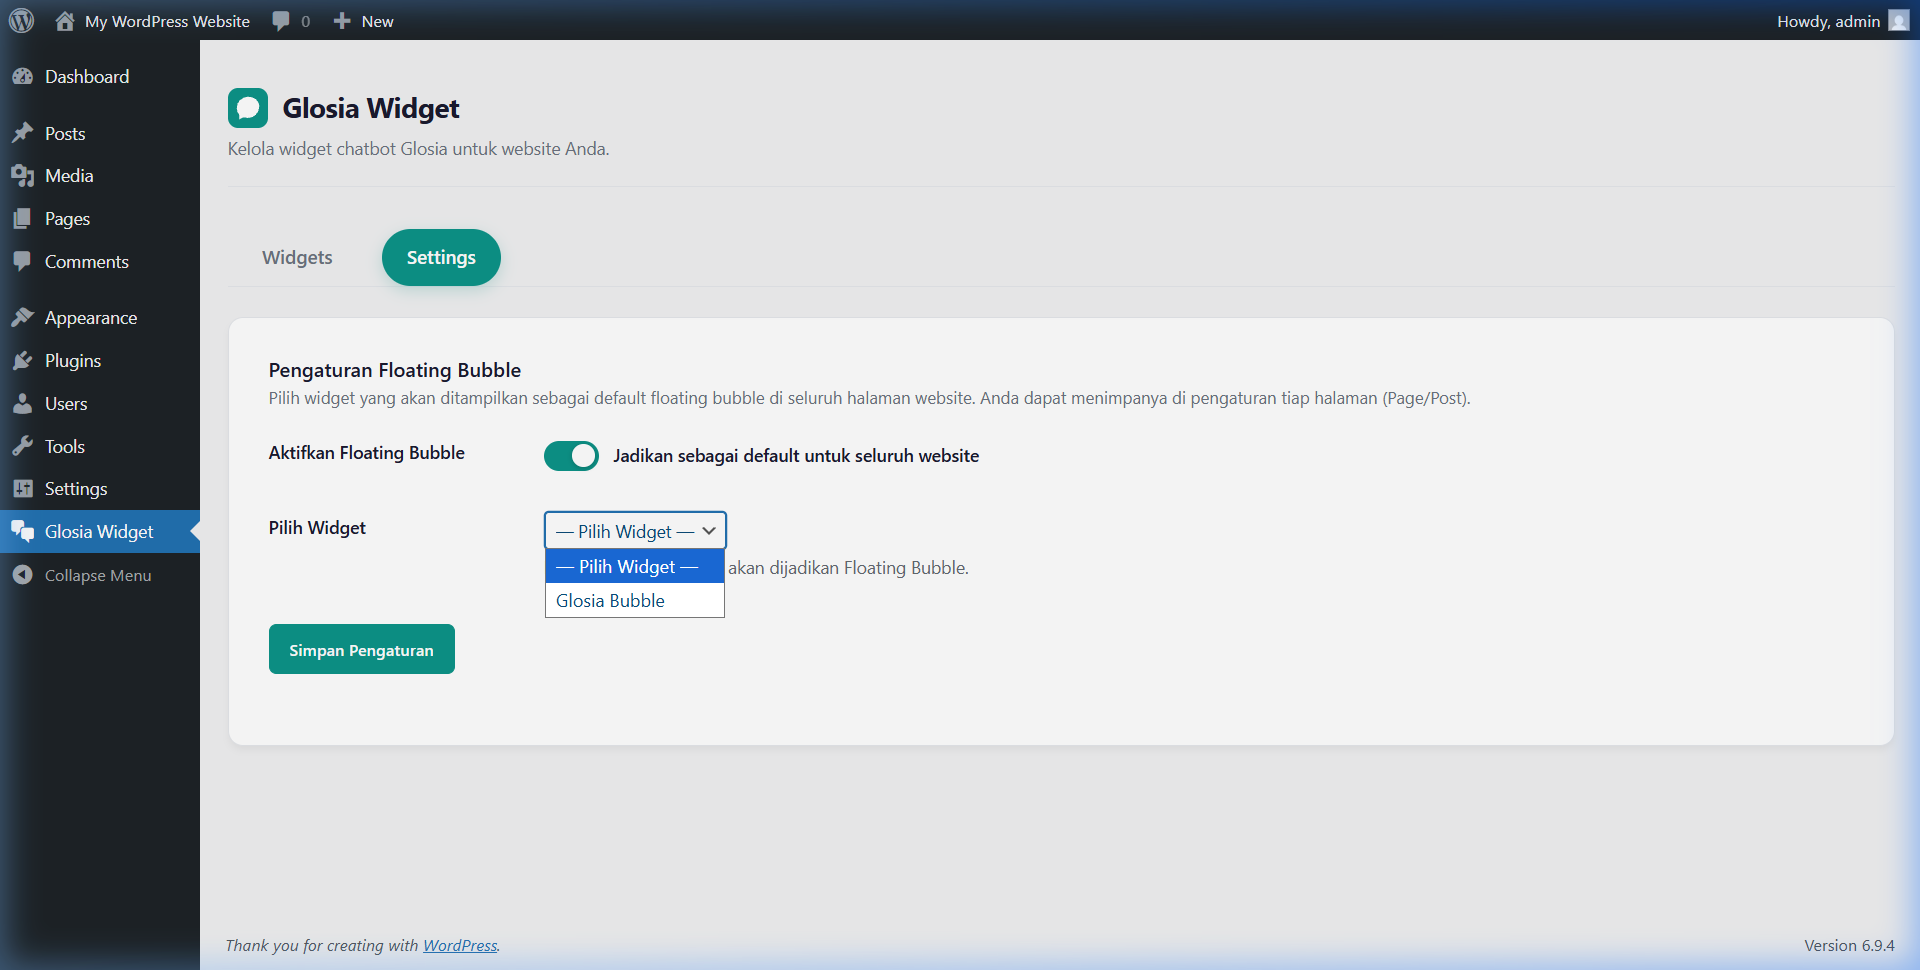Click the comment count 0
This screenshot has width=1920, height=970.
tap(305, 21)
